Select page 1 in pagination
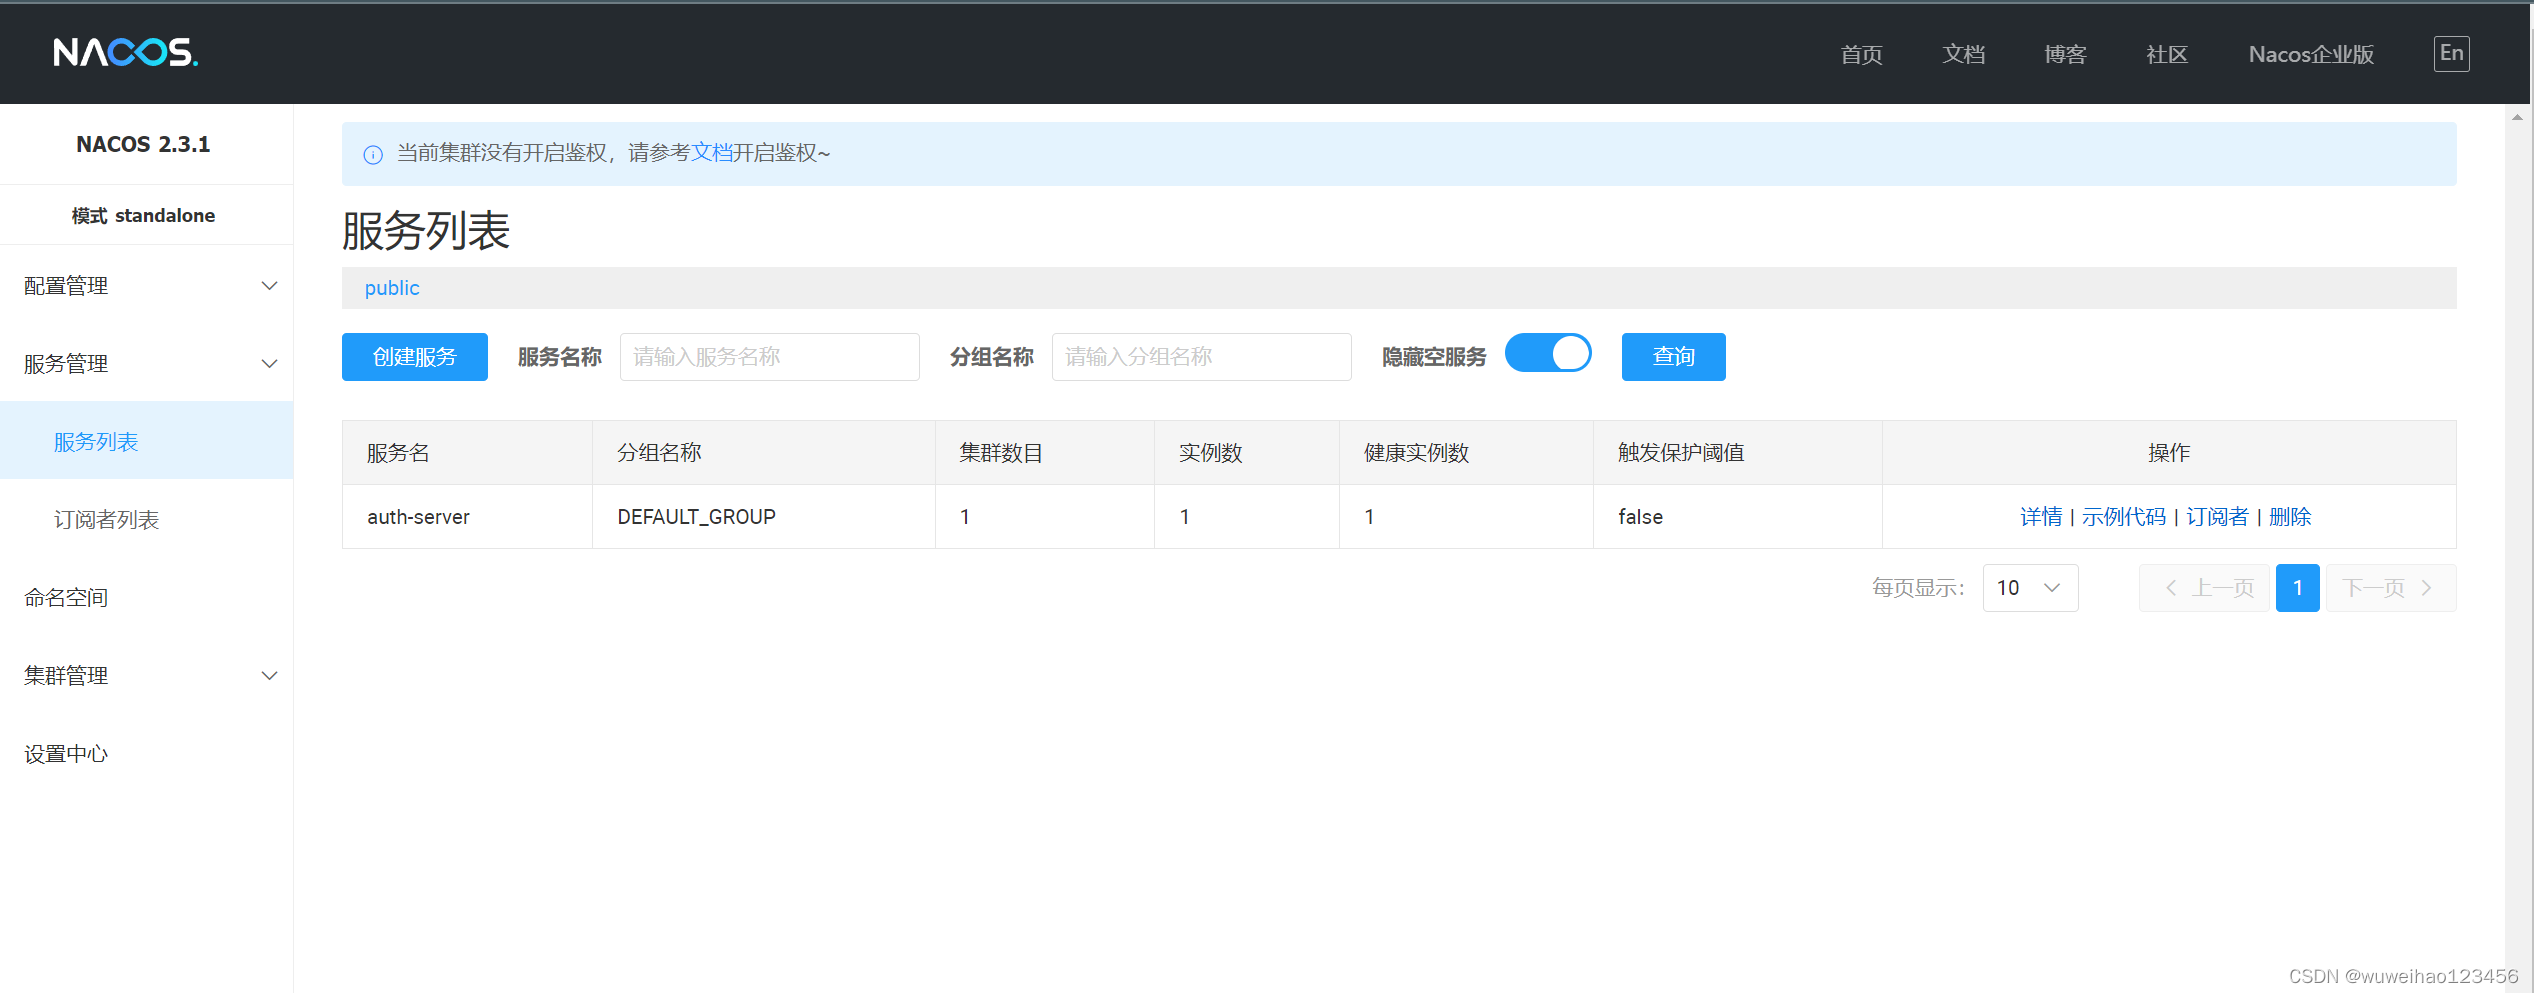 point(2298,588)
